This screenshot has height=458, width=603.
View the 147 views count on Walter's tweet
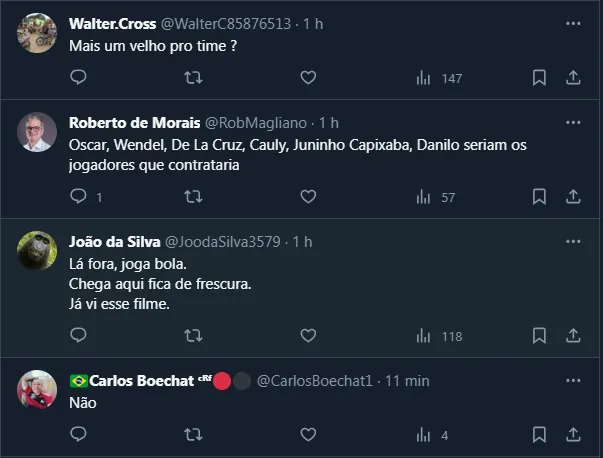438,78
